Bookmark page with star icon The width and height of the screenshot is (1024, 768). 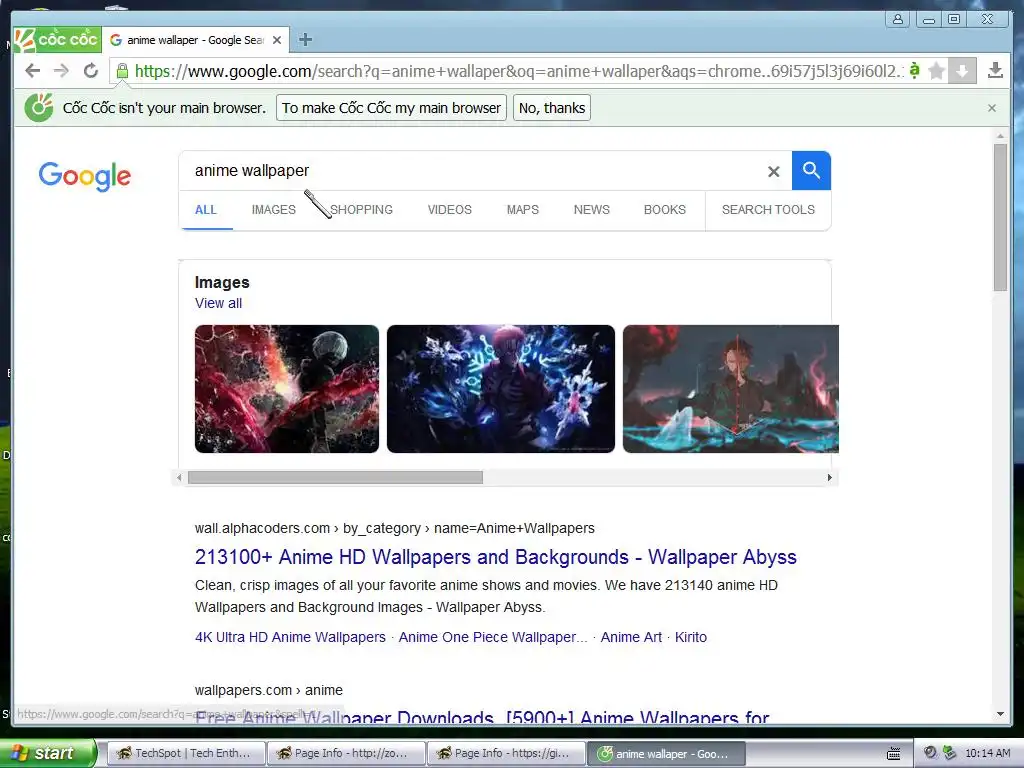click(x=936, y=71)
